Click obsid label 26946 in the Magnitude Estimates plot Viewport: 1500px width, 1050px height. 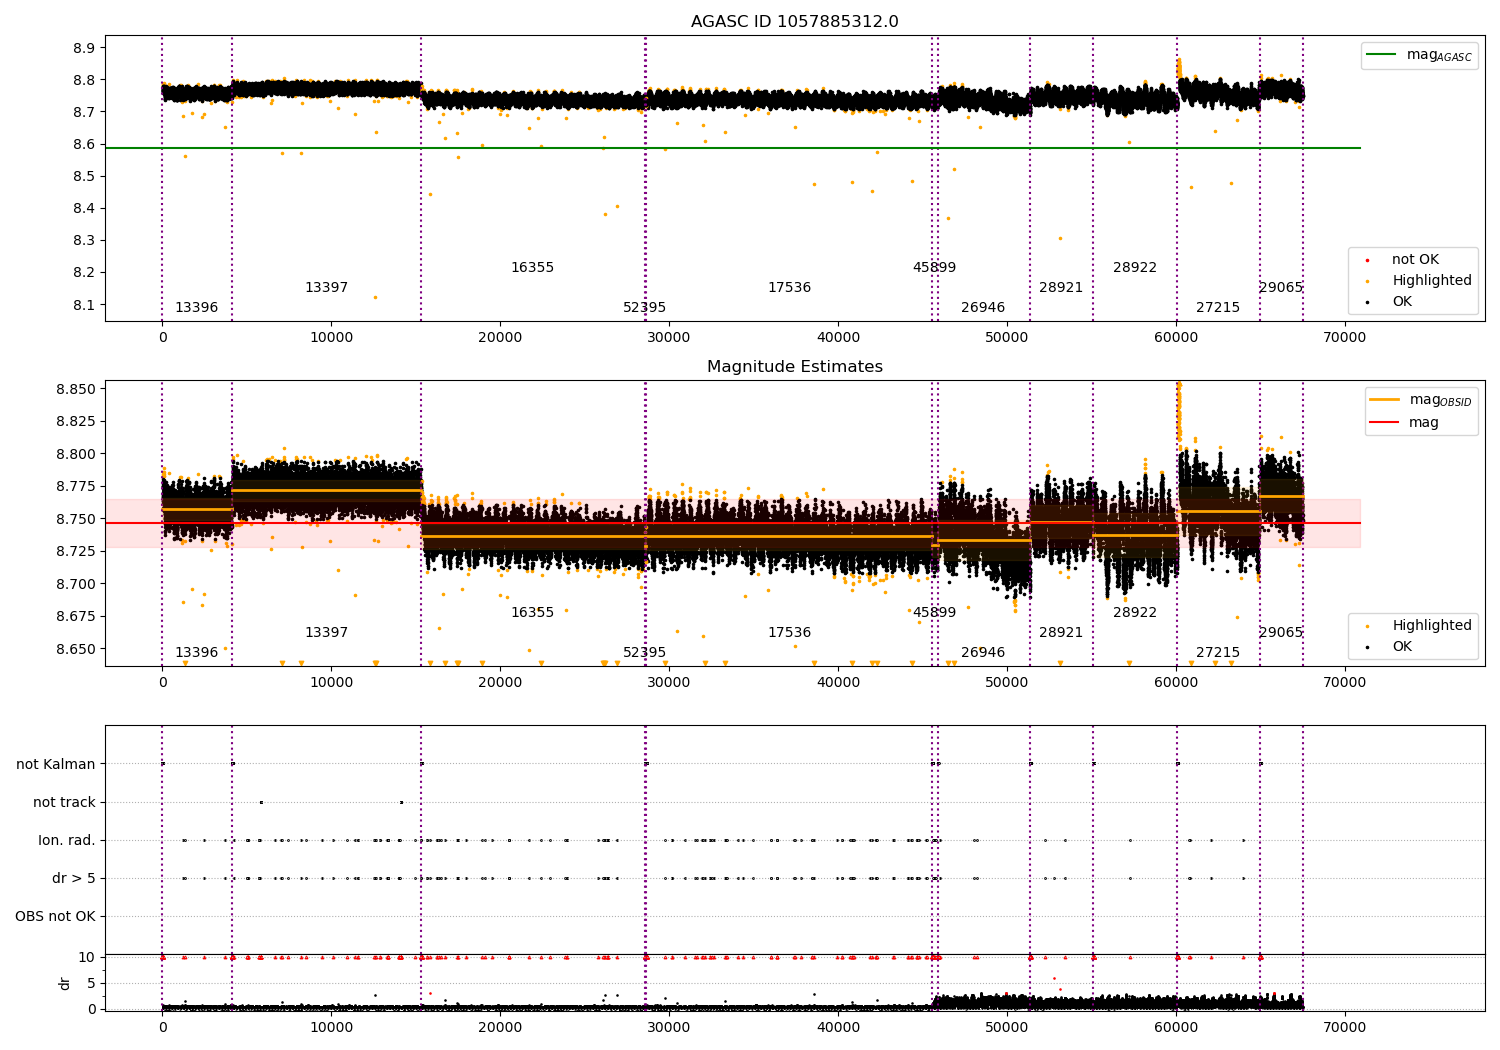pos(983,653)
